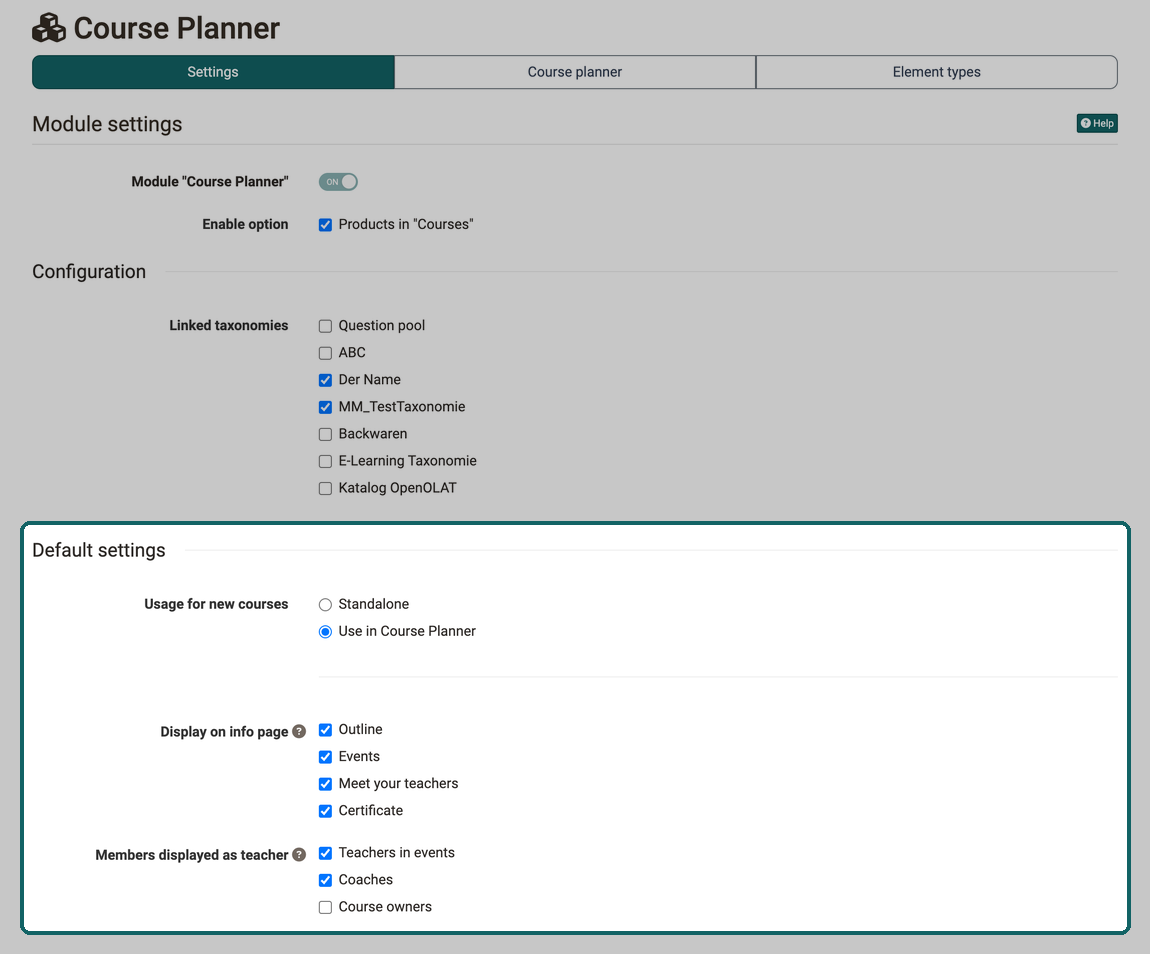Click the Default settings heading
Screen dimensions: 1150x954
99,550
